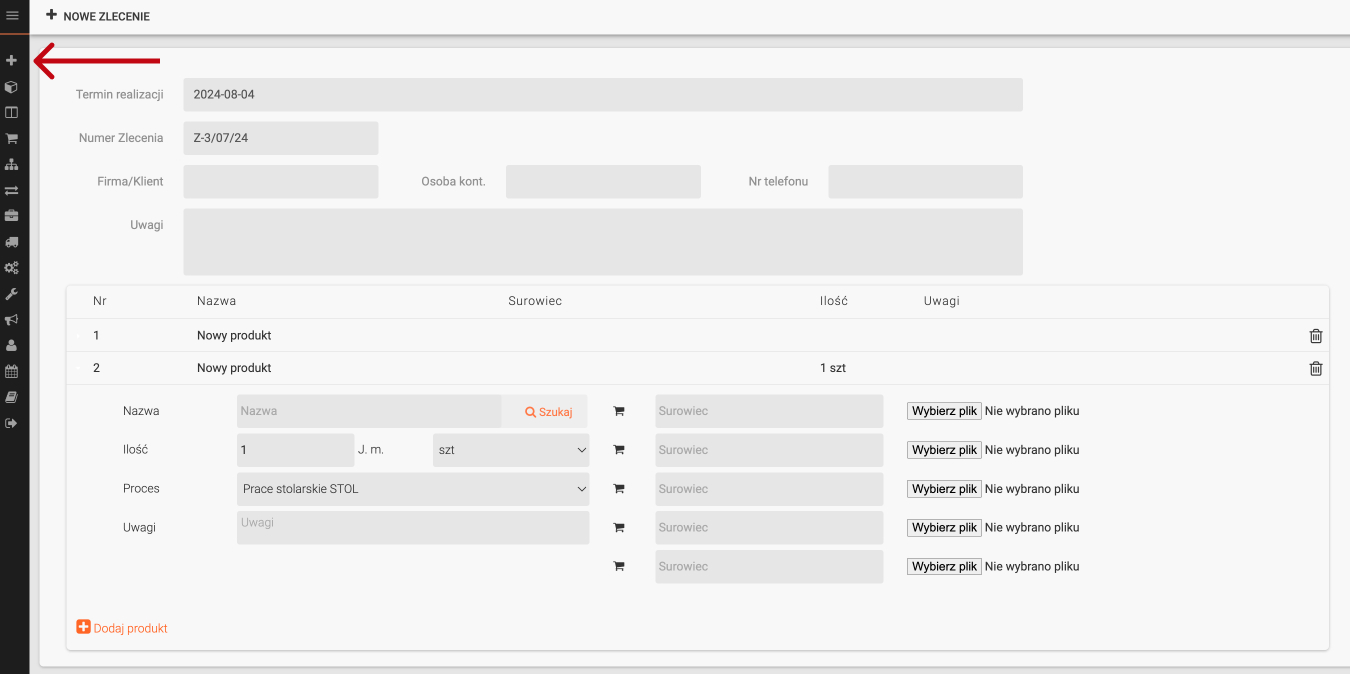Expand the Proces dropdown Prace stolarskie STOL
Viewport: 1350px width, 674px height.
pos(413,489)
